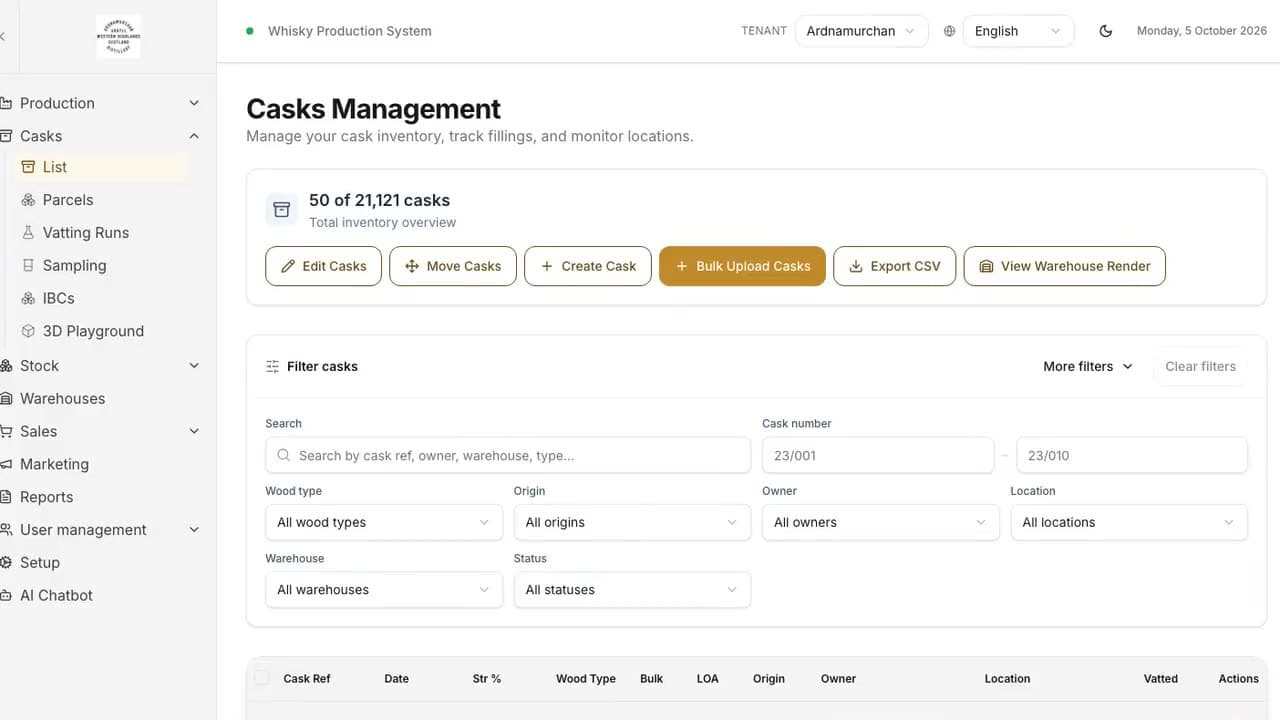The height and width of the screenshot is (720, 1280).
Task: Click the View Warehouse Render button
Action: pos(1064,266)
